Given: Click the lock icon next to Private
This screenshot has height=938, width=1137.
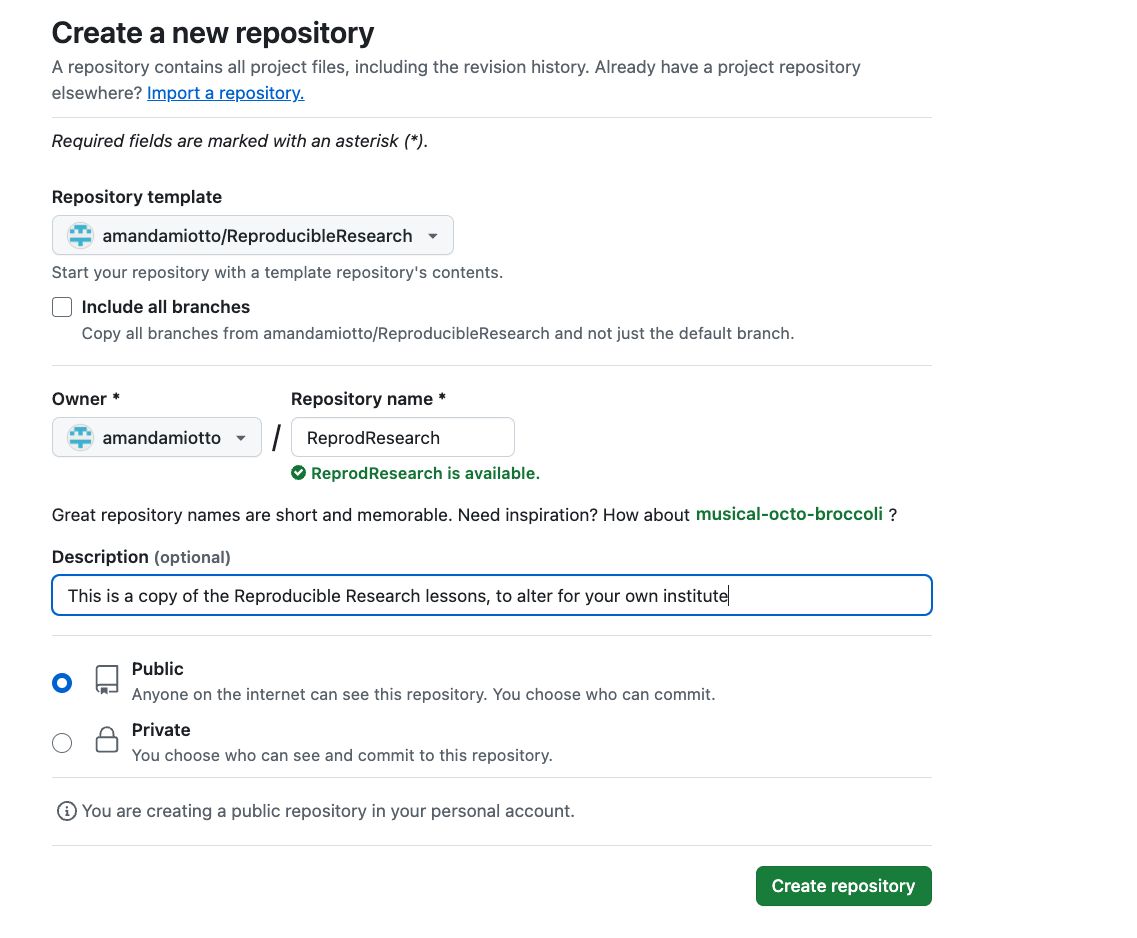Looking at the screenshot, I should point(106,741).
